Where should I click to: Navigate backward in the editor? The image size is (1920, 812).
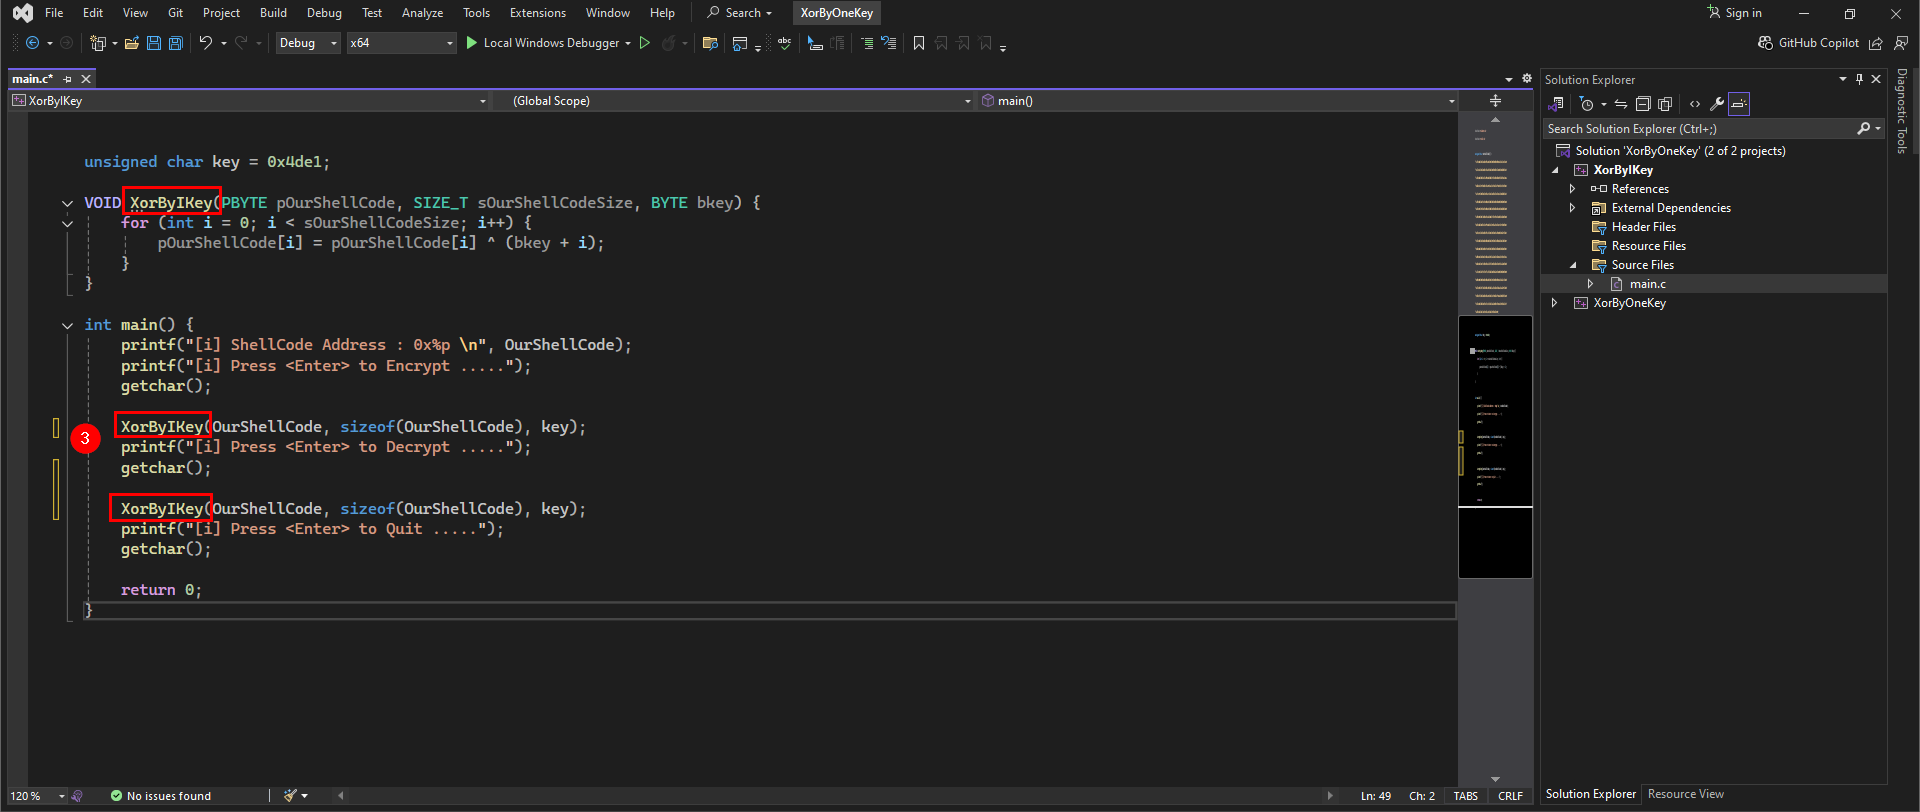[32, 43]
